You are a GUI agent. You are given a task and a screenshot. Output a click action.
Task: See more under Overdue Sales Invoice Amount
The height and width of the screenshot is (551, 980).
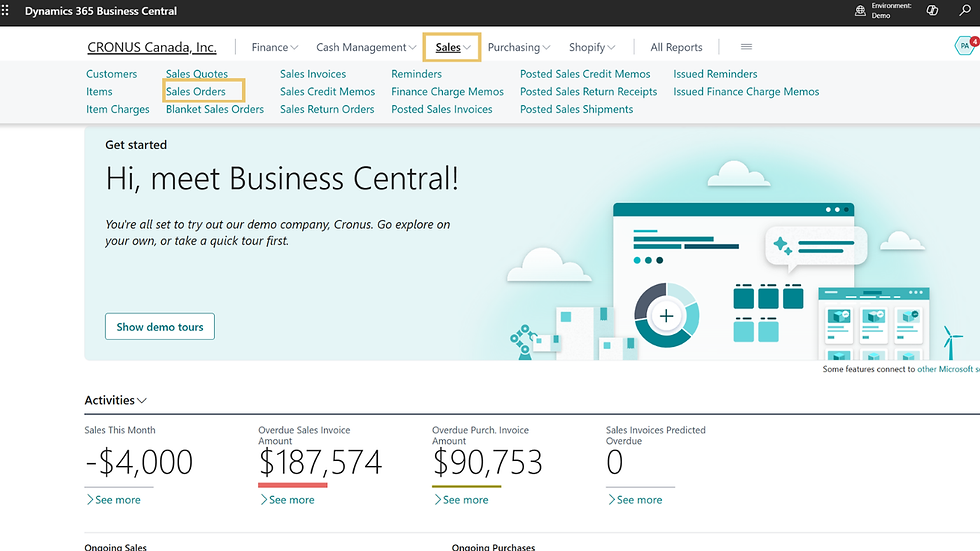tap(287, 500)
